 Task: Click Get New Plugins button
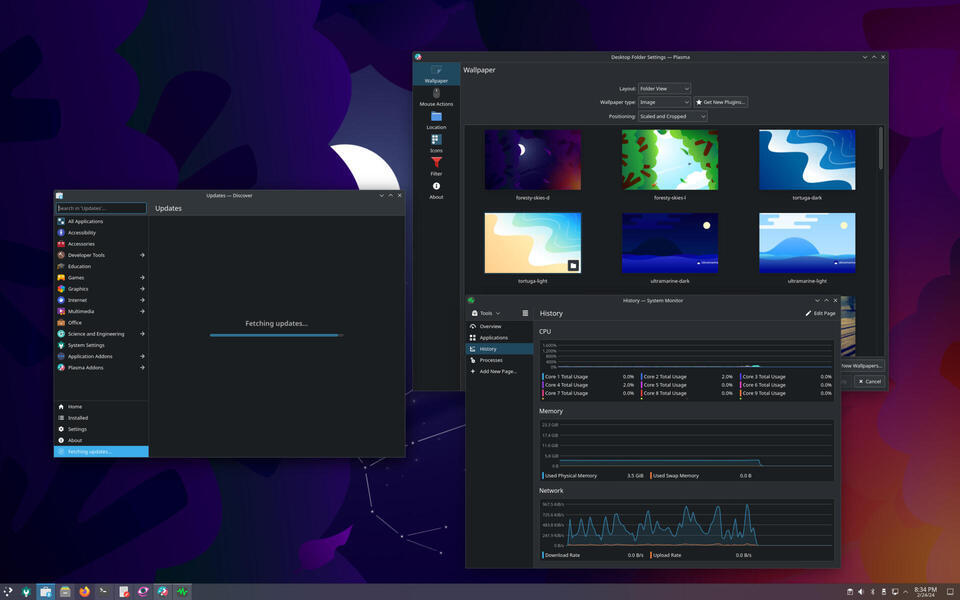click(721, 102)
